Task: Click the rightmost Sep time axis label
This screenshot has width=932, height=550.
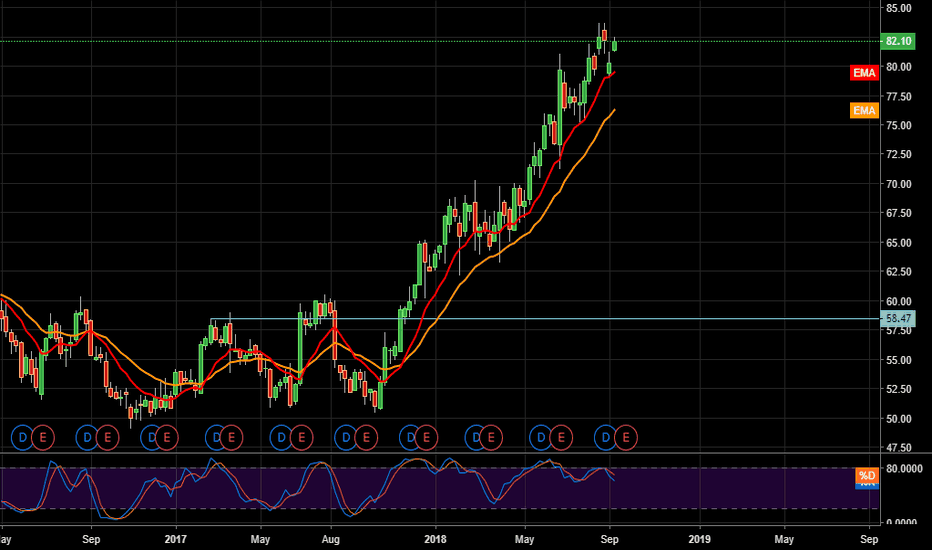Action: click(x=869, y=539)
